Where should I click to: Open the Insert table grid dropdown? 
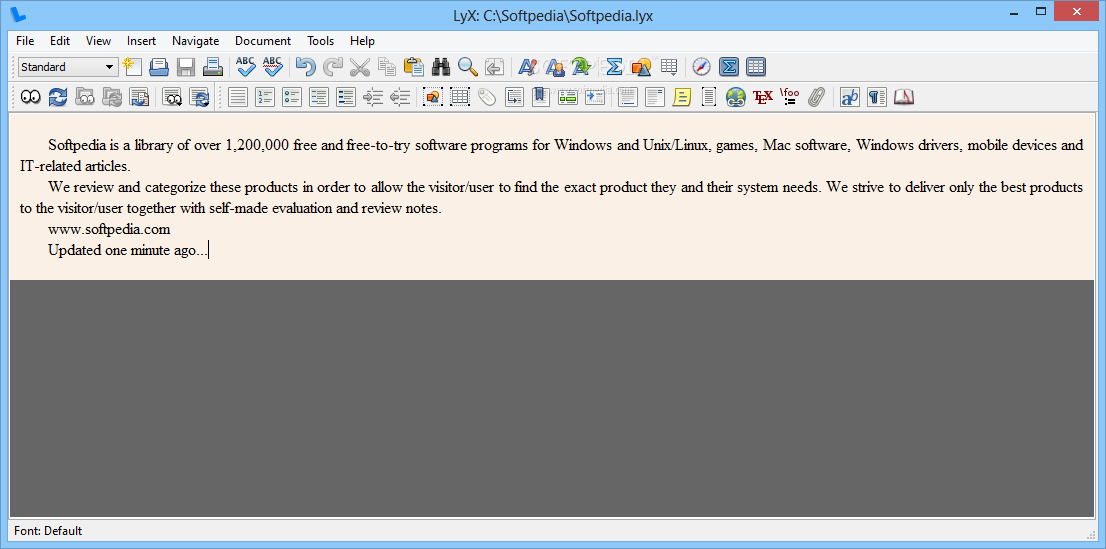(669, 67)
